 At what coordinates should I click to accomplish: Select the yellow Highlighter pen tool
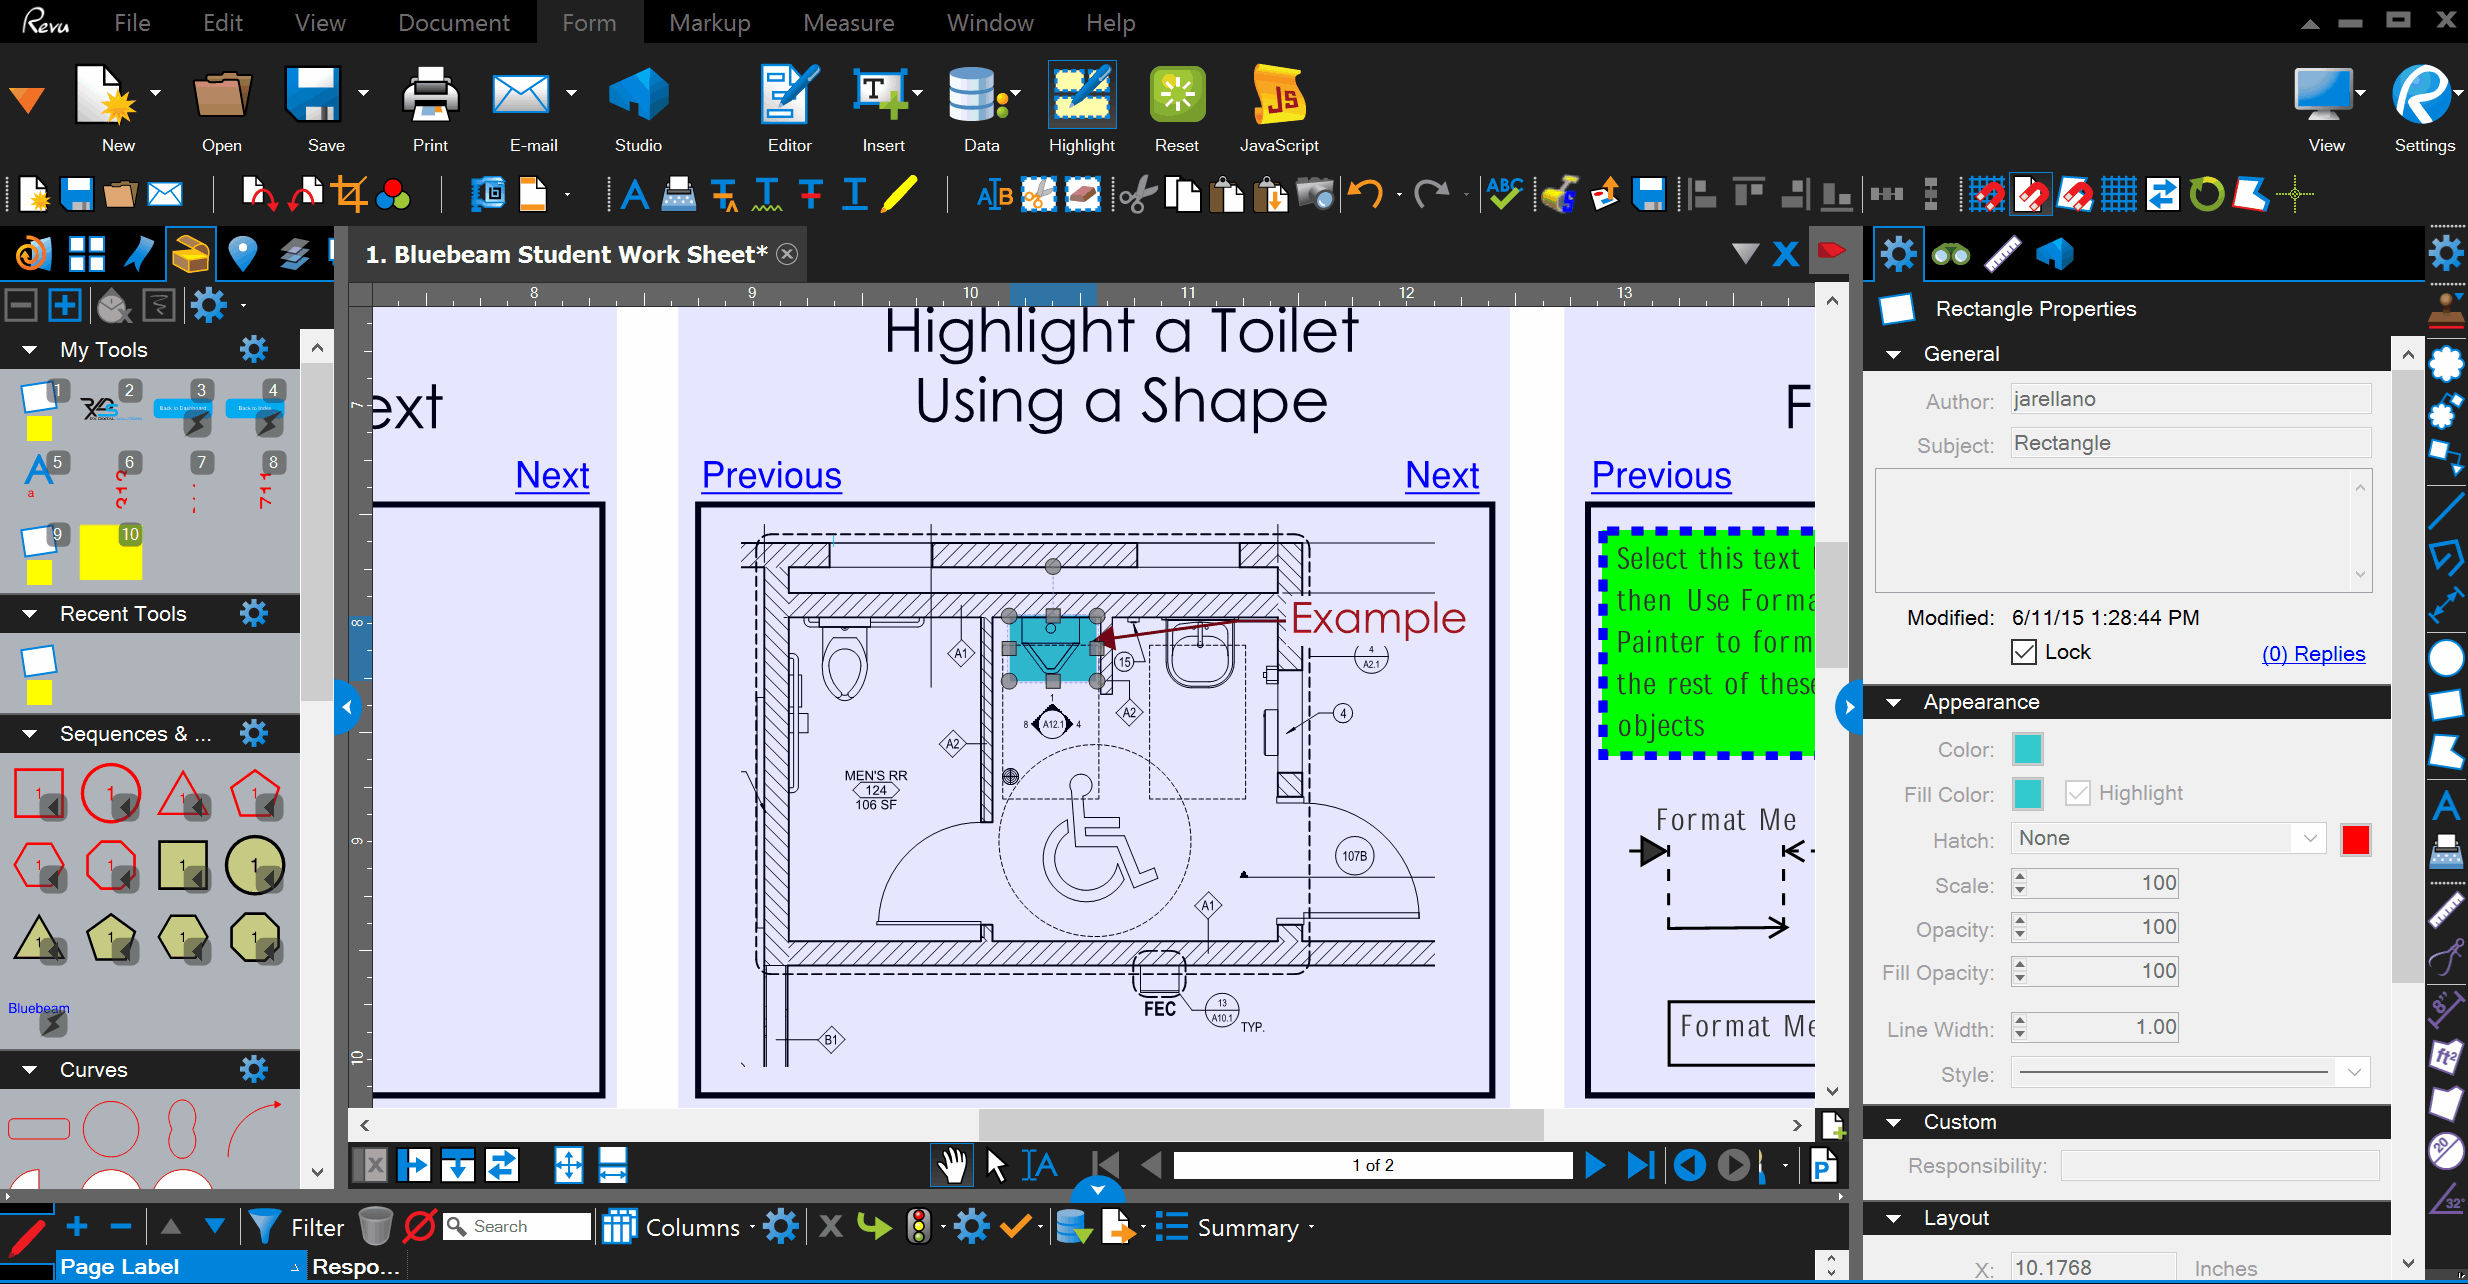(898, 194)
